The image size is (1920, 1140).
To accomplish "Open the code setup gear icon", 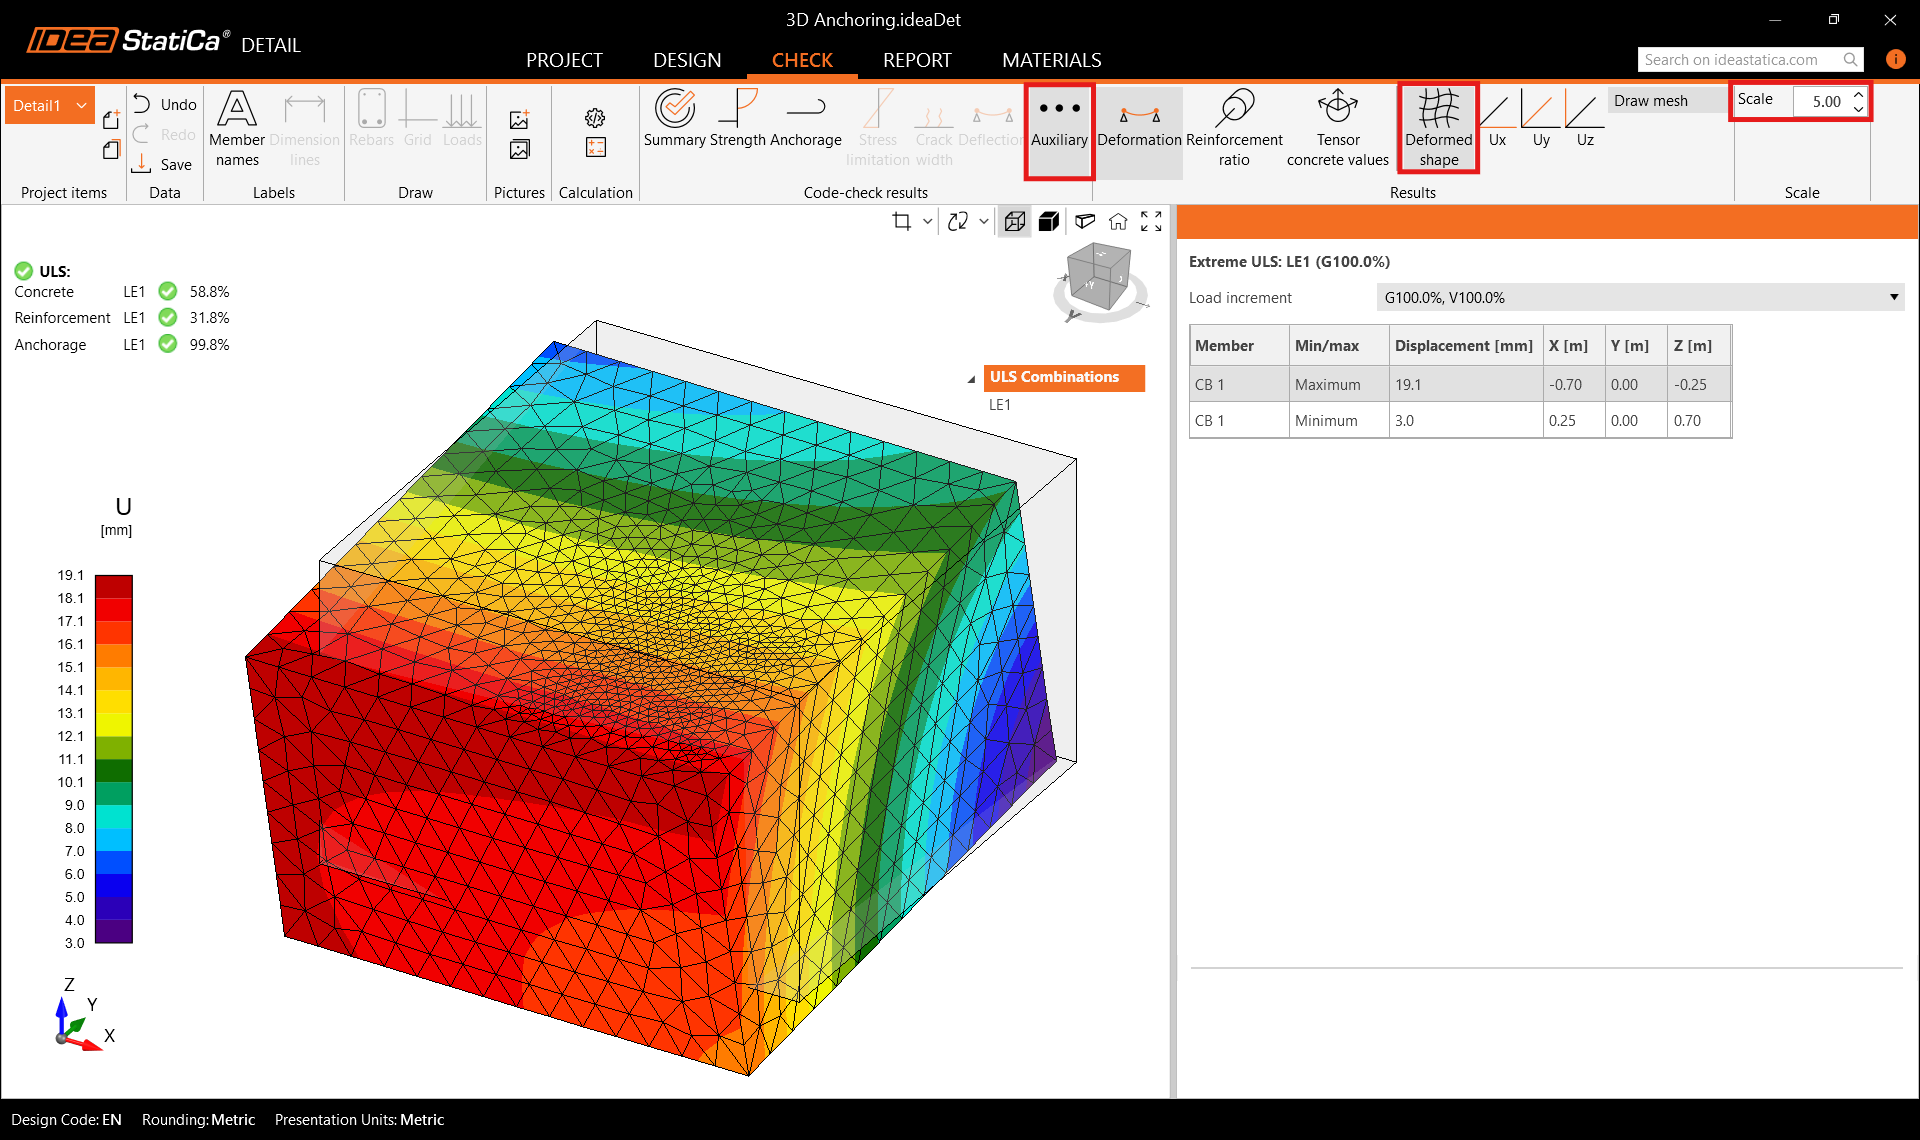I will (x=595, y=118).
